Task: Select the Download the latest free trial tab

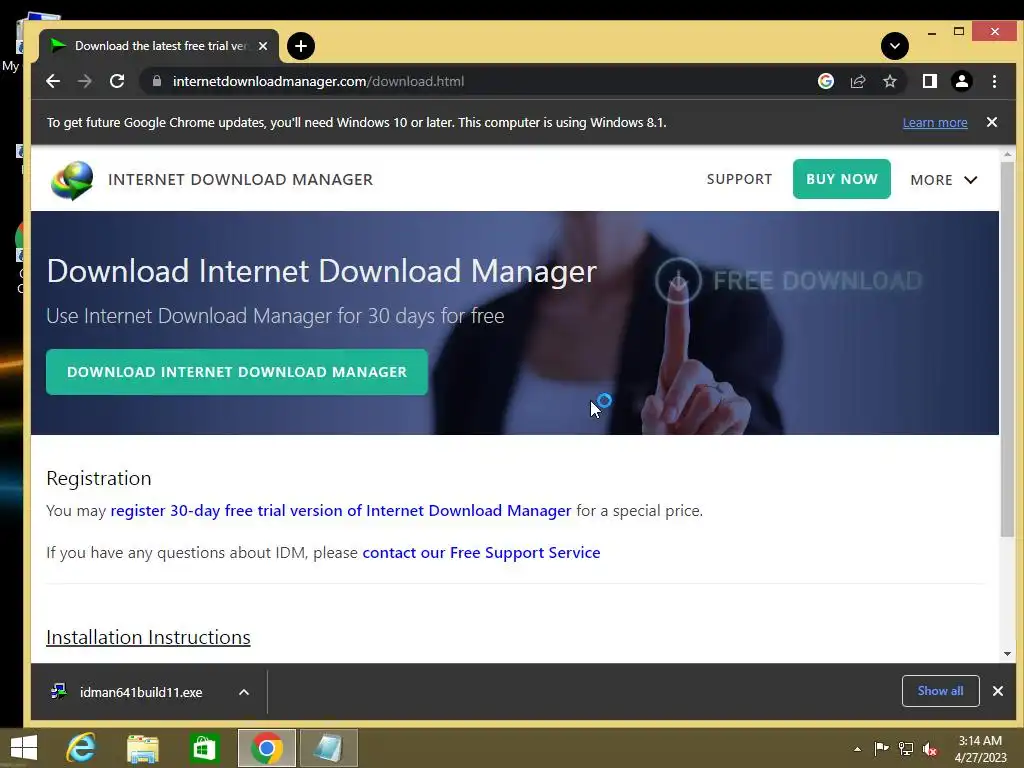Action: click(158, 46)
